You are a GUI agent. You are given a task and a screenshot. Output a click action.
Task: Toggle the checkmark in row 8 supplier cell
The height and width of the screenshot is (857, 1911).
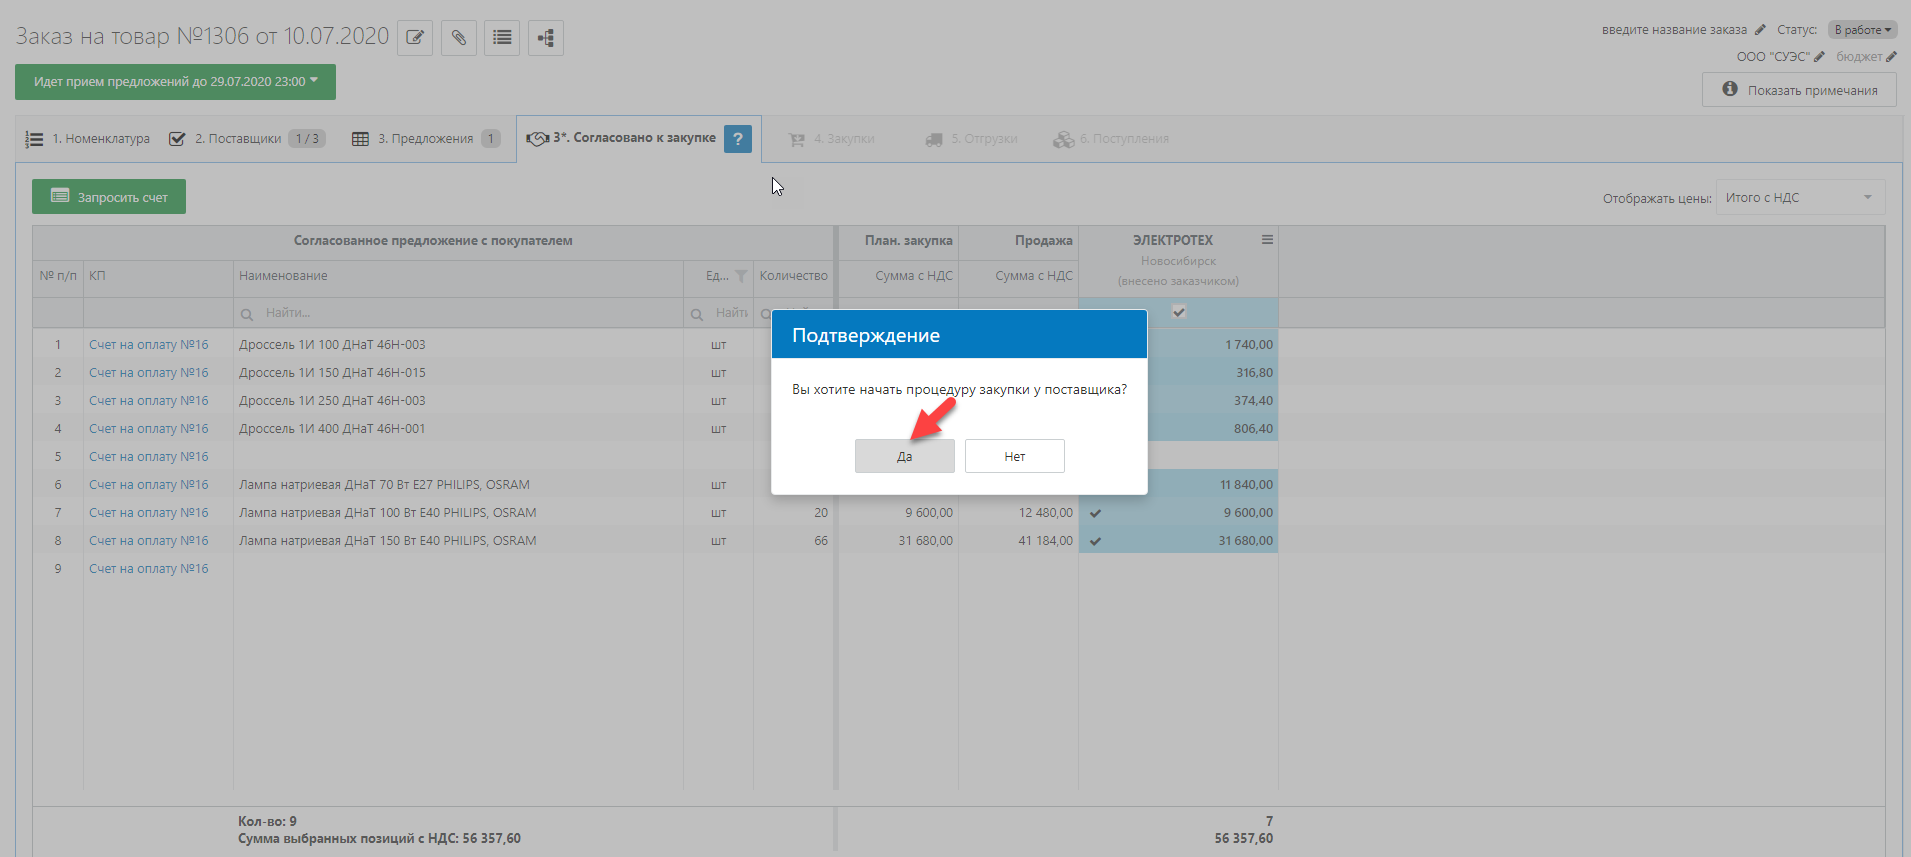point(1096,541)
